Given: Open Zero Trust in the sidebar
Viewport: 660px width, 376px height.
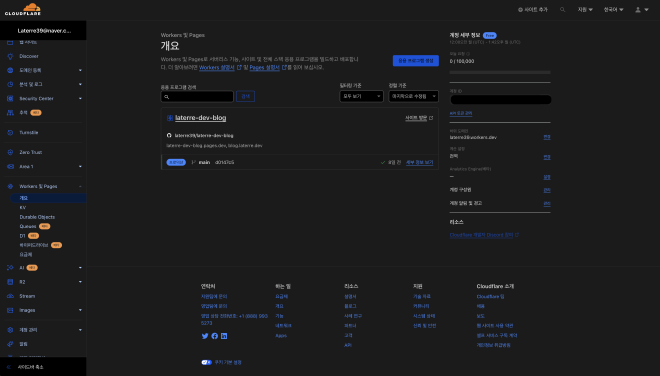Looking at the screenshot, I should [x=30, y=152].
